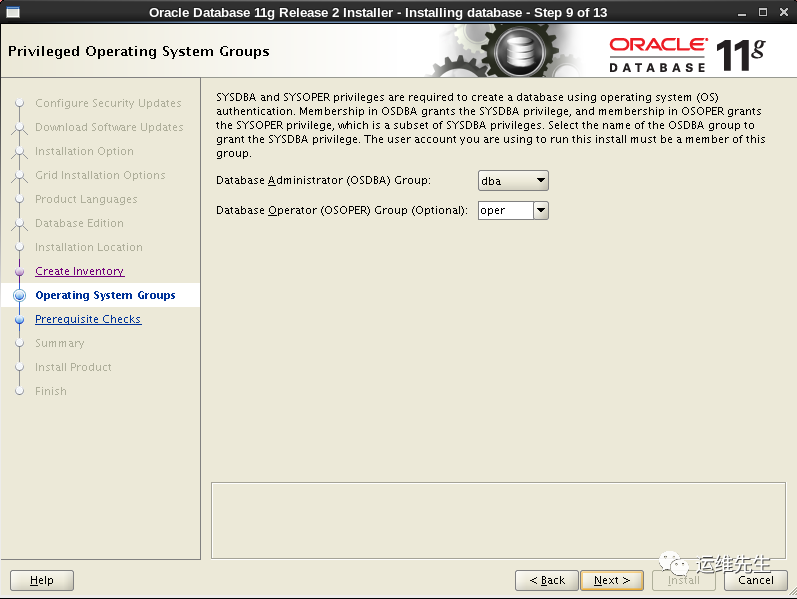Click the step bullet beside Prerequisite Checks
Screen dimensions: 797x599
pyautogui.click(x=19, y=320)
